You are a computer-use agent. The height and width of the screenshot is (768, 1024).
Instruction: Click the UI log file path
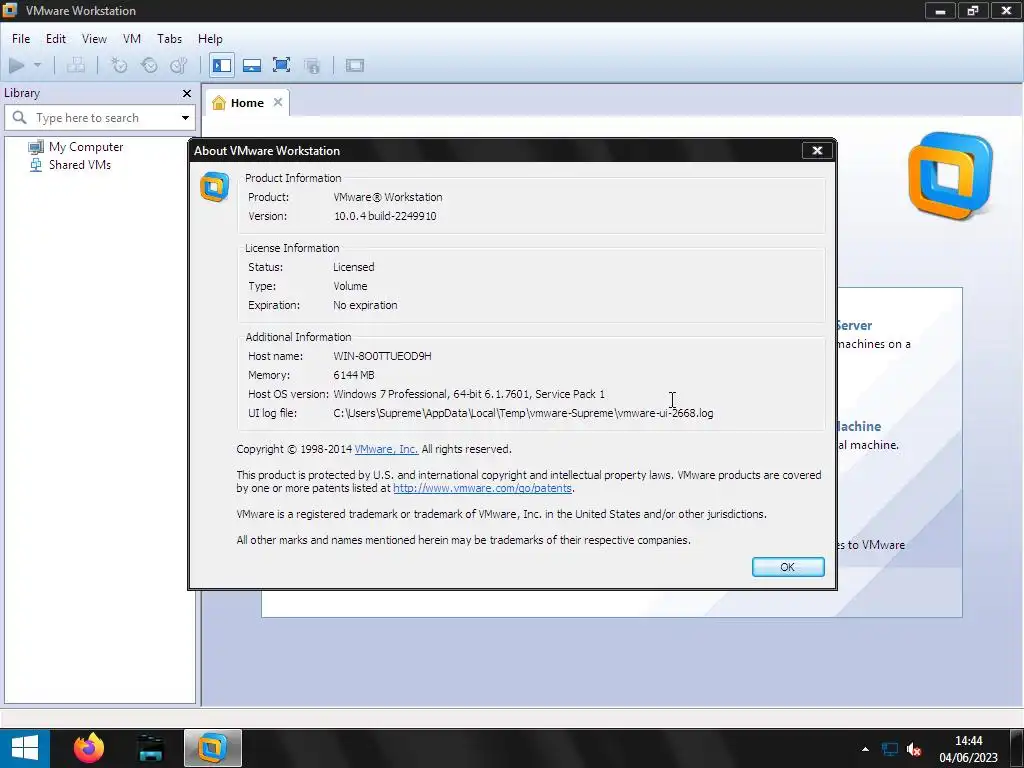[x=523, y=413]
